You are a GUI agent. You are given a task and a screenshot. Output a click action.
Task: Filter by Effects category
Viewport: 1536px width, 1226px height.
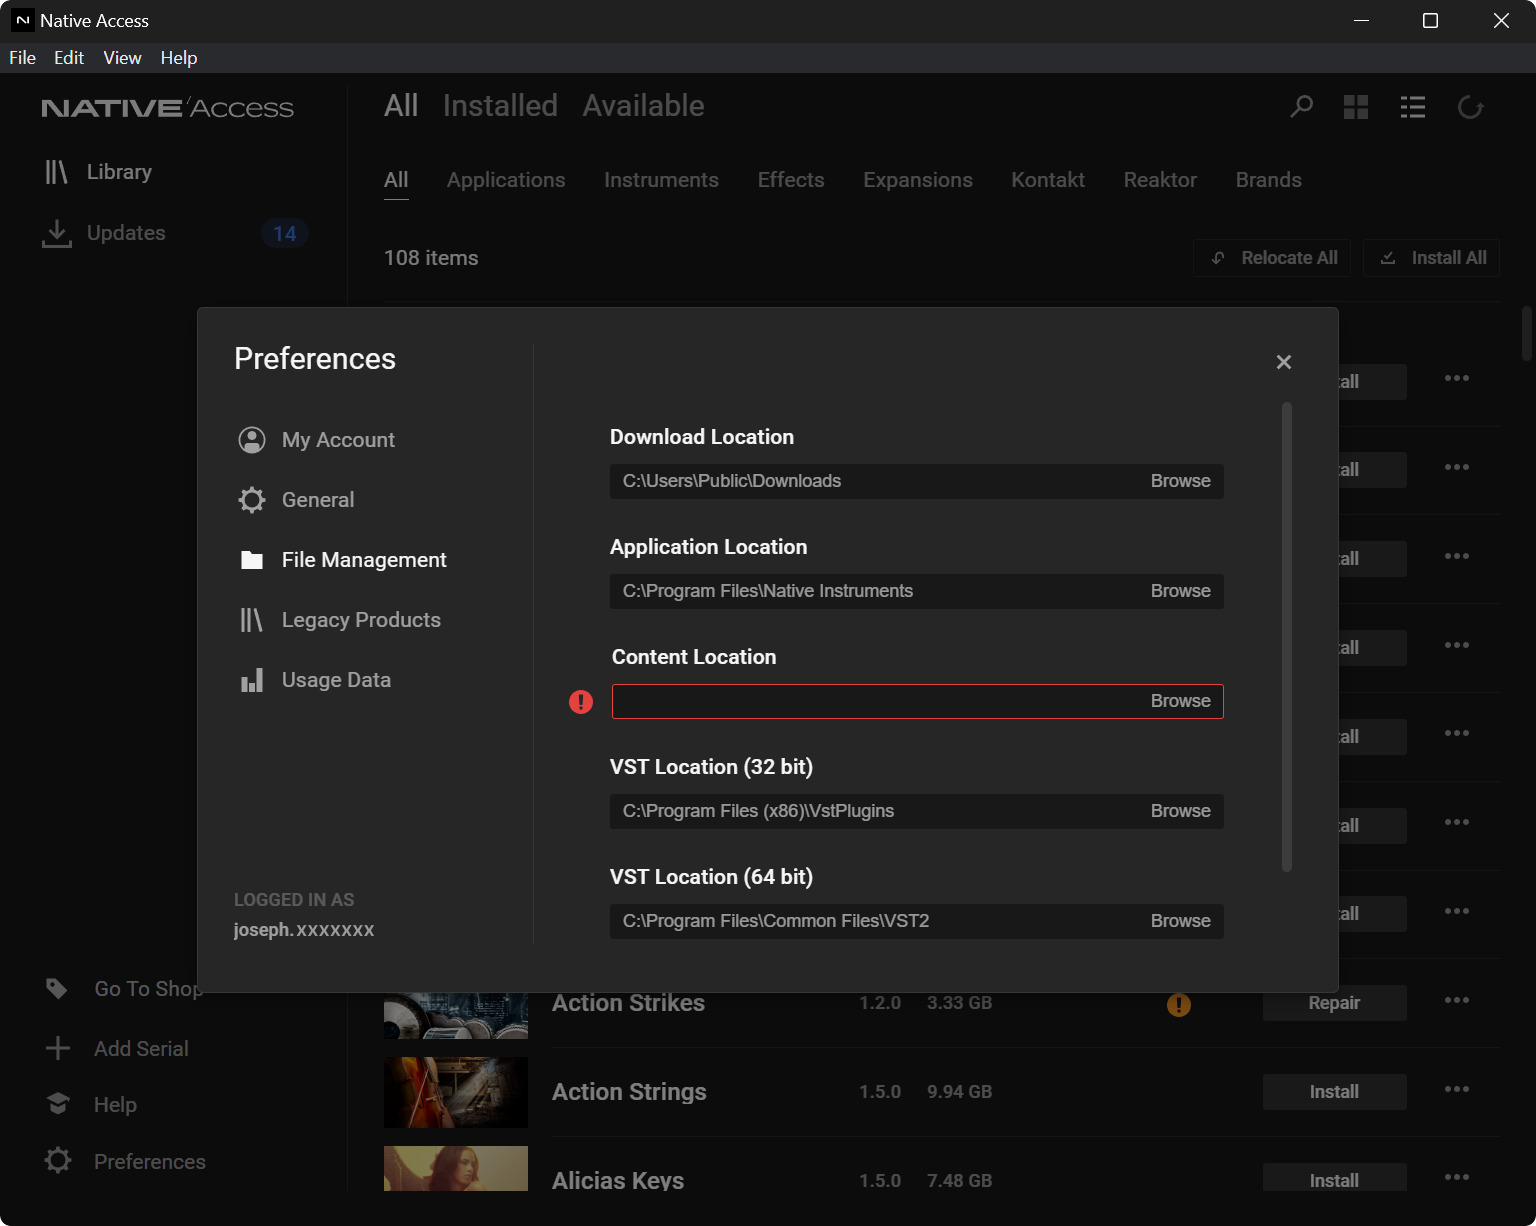(x=791, y=180)
